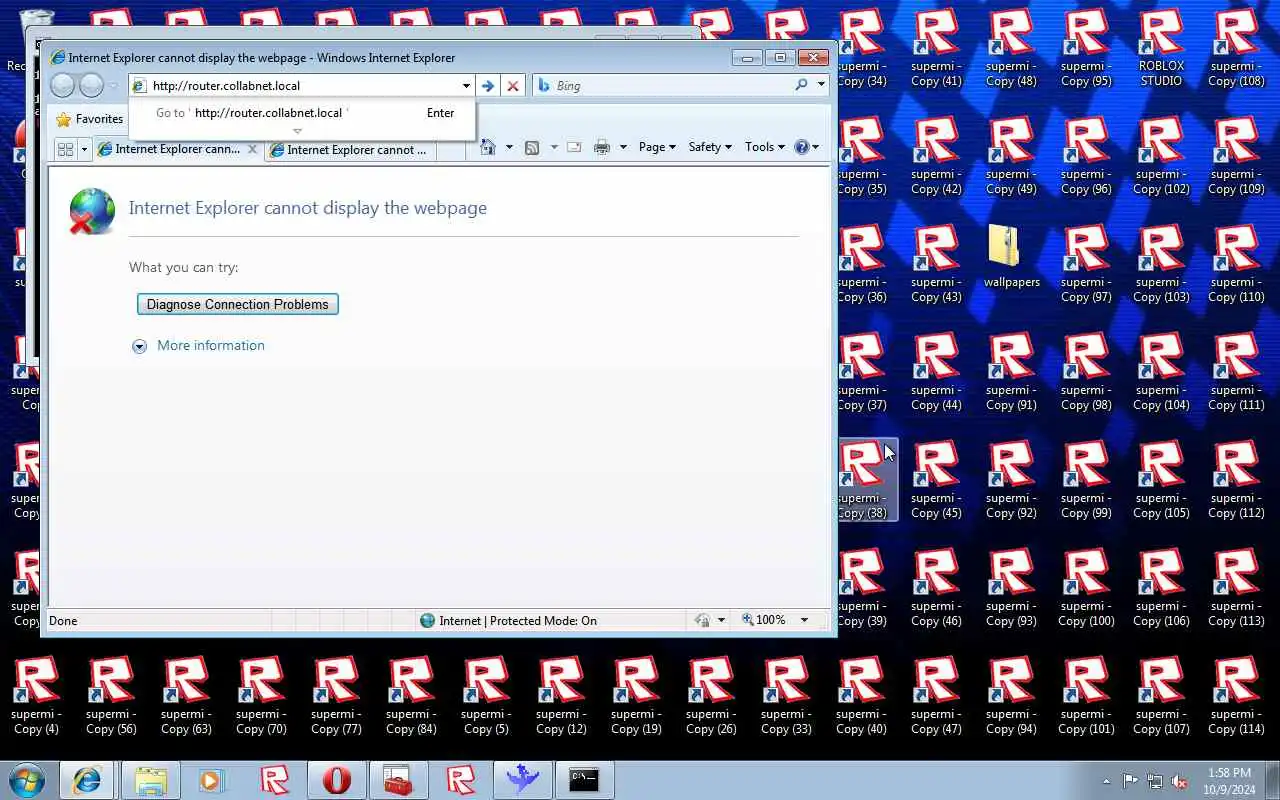Expand autocomplete suggestions chevron in dropdown
The image size is (1280, 800).
click(x=297, y=131)
